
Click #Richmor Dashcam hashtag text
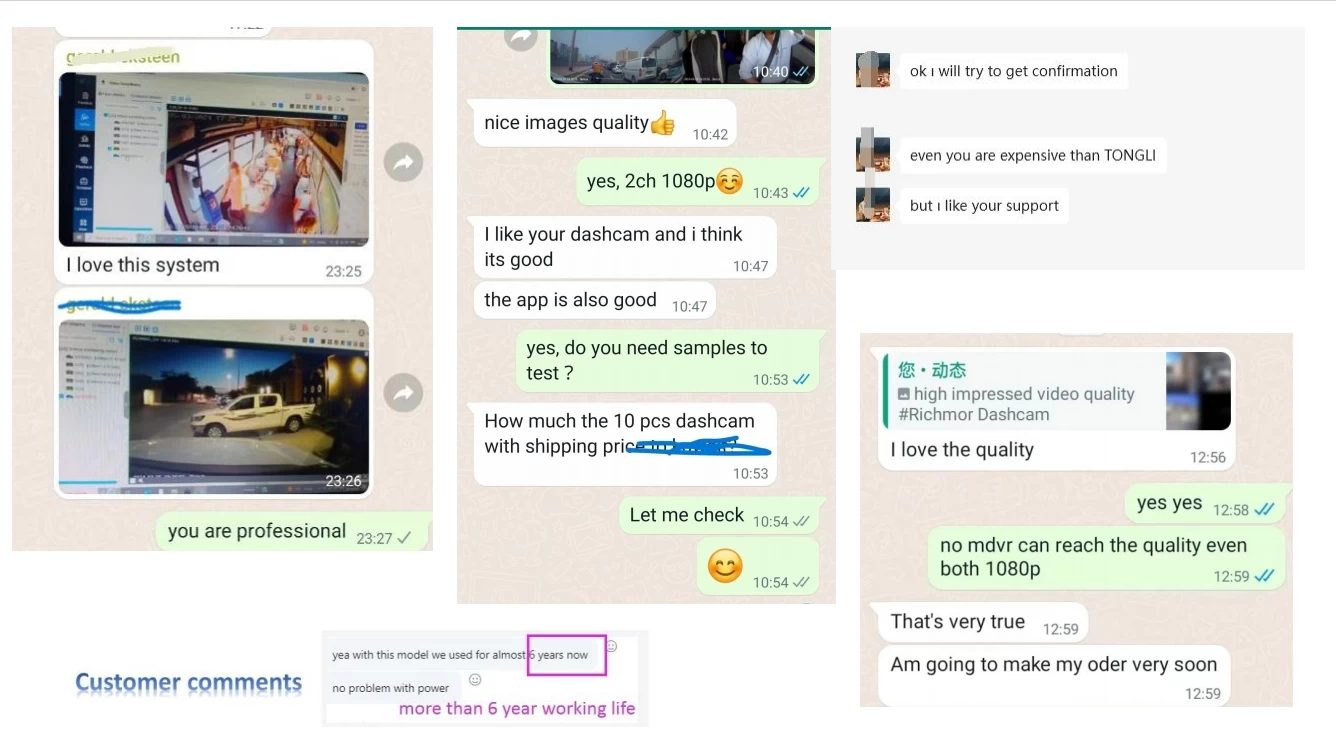click(x=974, y=414)
